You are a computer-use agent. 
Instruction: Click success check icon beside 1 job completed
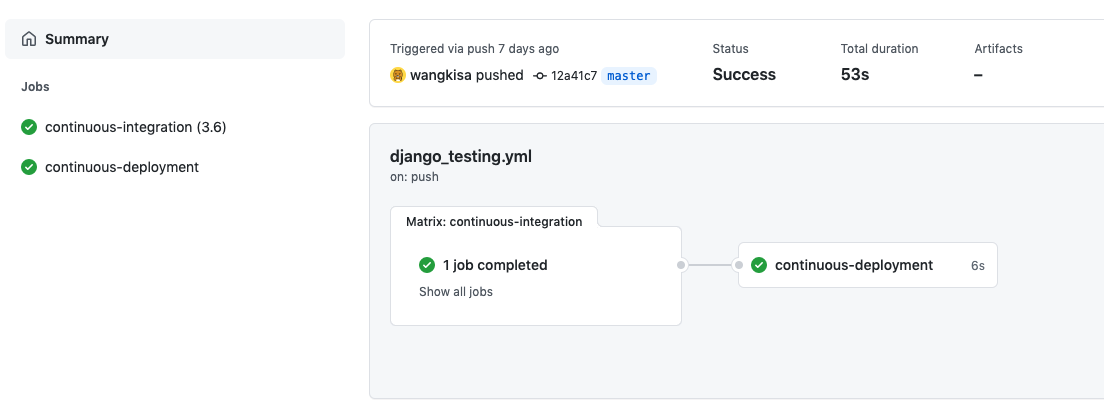coord(427,265)
